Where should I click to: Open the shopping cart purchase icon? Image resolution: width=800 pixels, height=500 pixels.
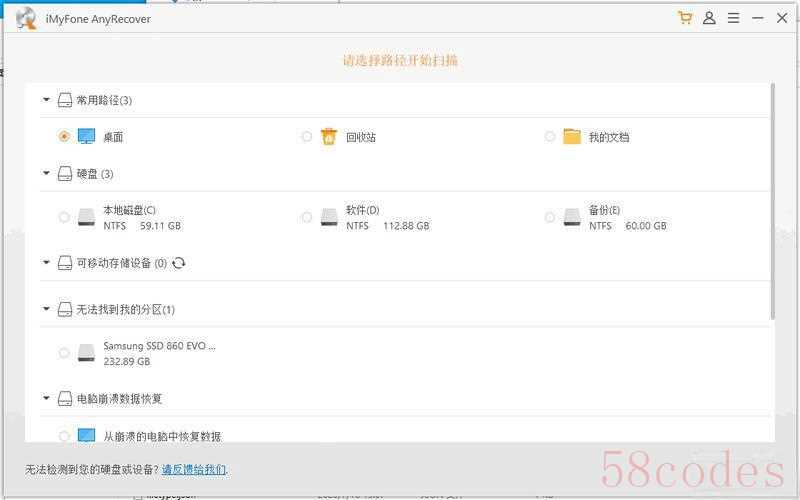685,18
